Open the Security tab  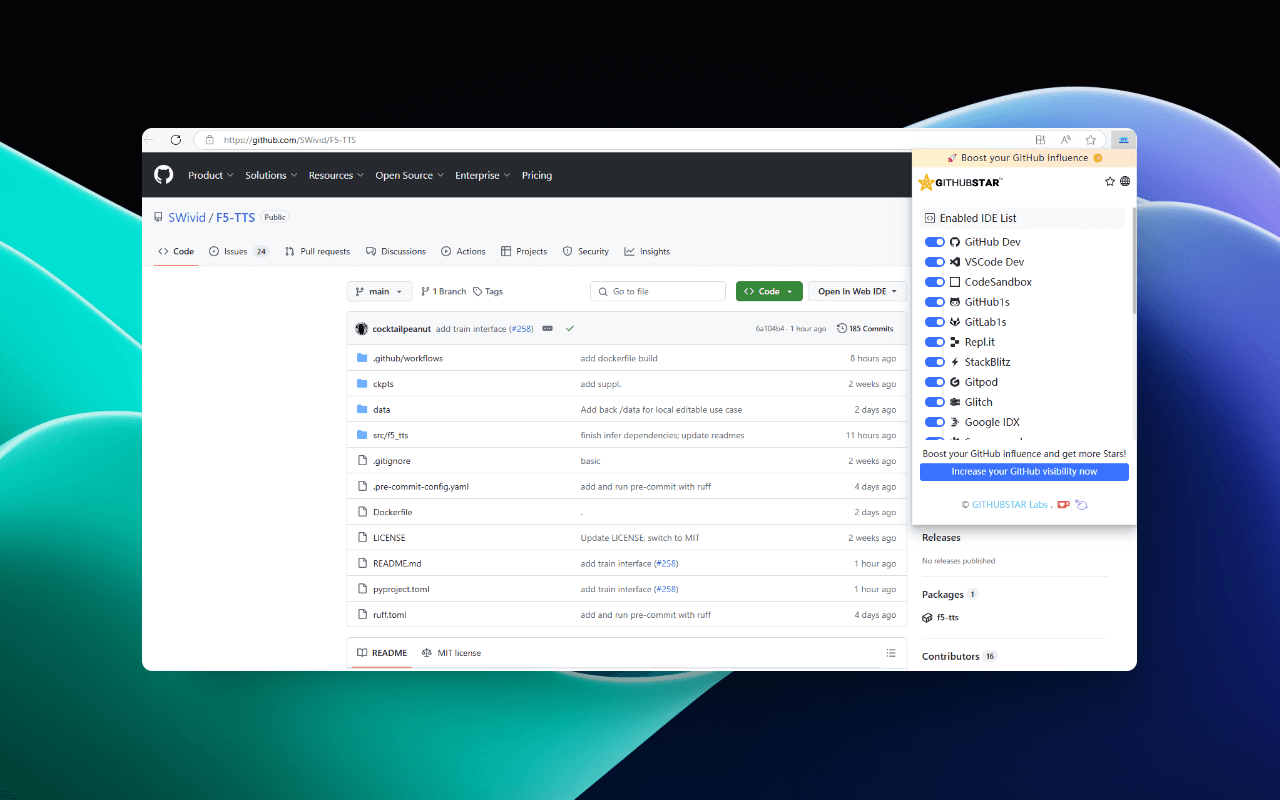click(586, 251)
